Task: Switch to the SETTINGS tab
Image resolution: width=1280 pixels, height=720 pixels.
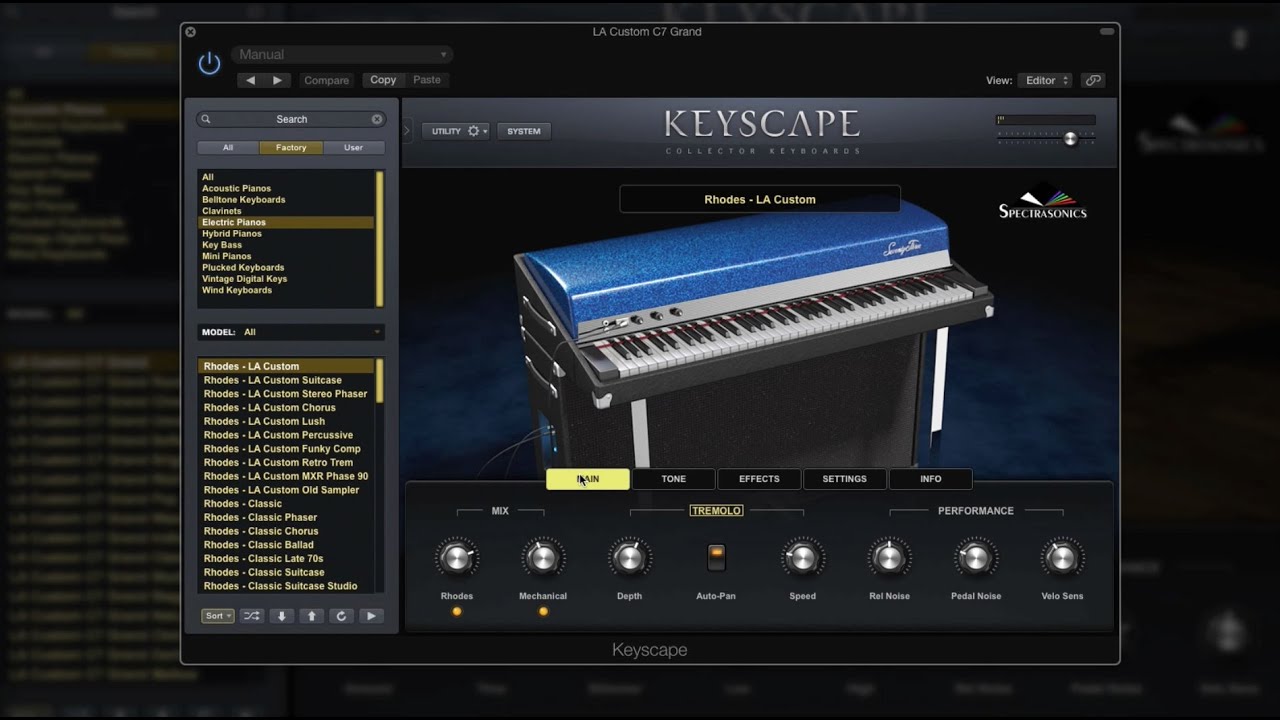Action: pyautogui.click(x=845, y=479)
